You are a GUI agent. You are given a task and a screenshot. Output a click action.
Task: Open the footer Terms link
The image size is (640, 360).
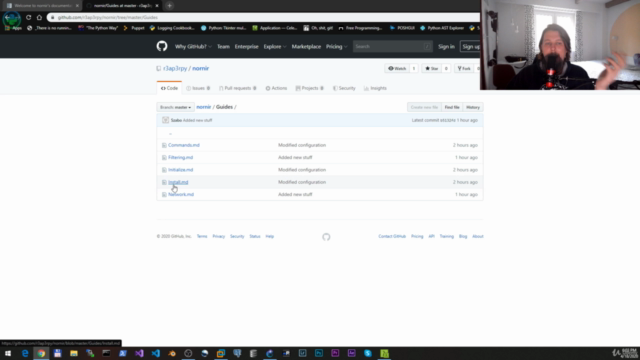point(202,236)
